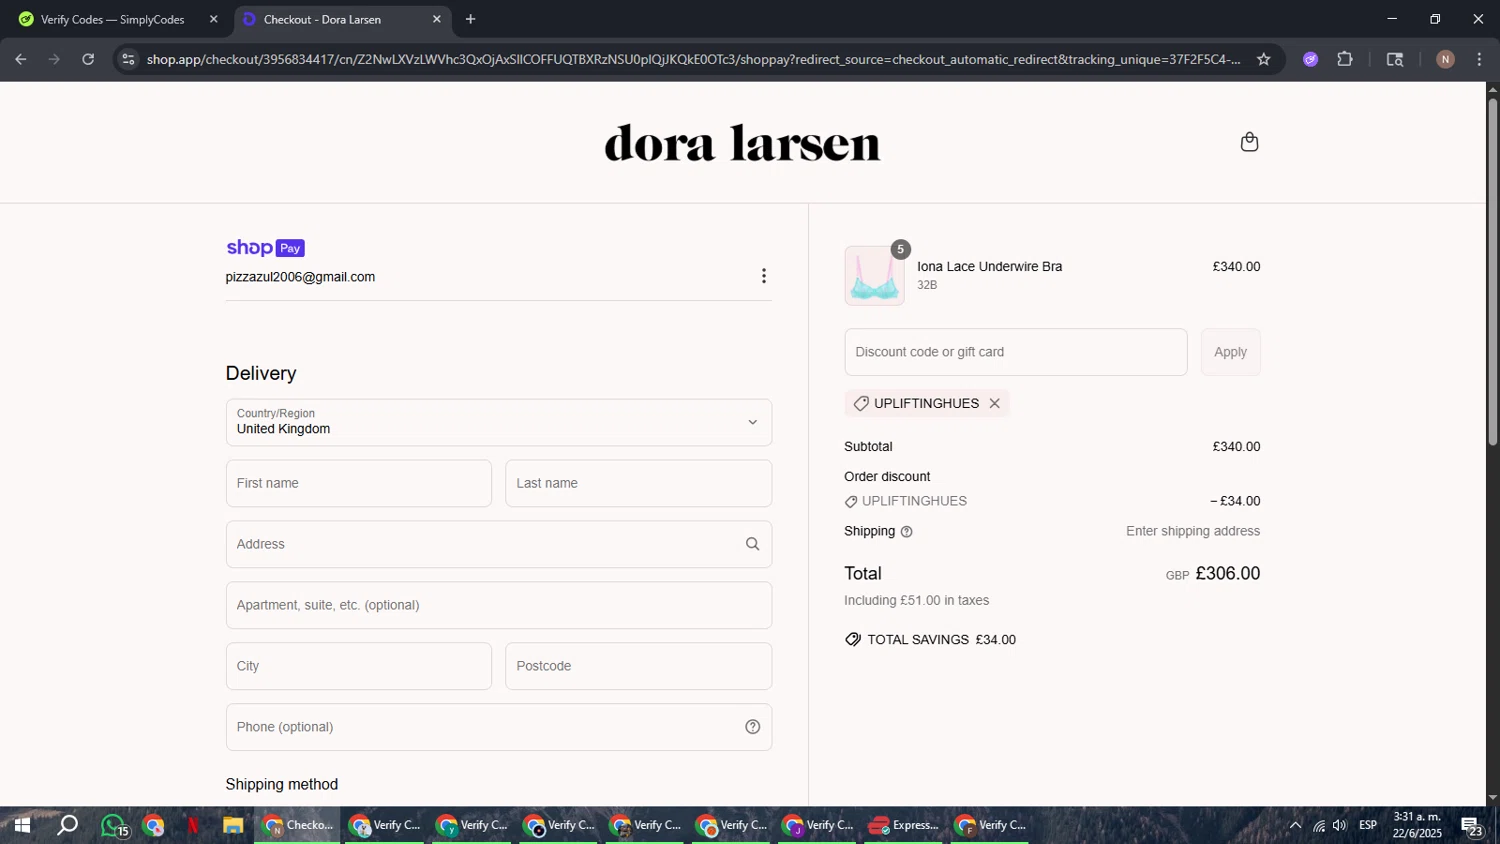Click the Apartment, suite field

click(x=499, y=605)
